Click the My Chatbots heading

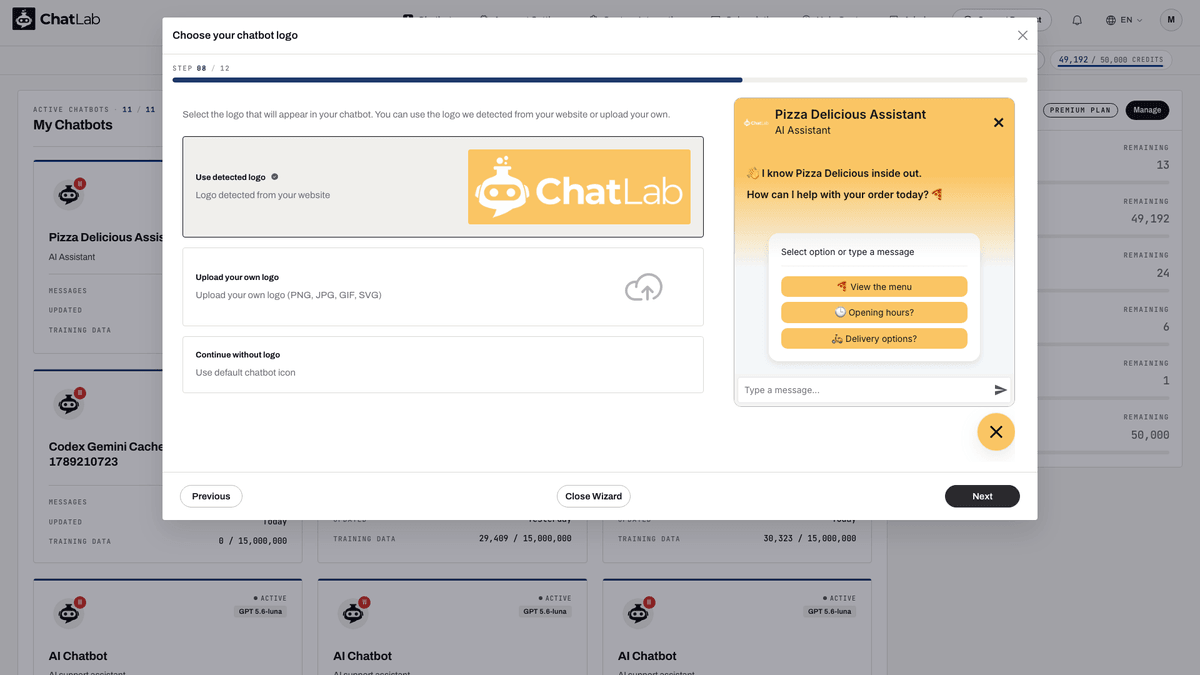pyautogui.click(x=73, y=125)
